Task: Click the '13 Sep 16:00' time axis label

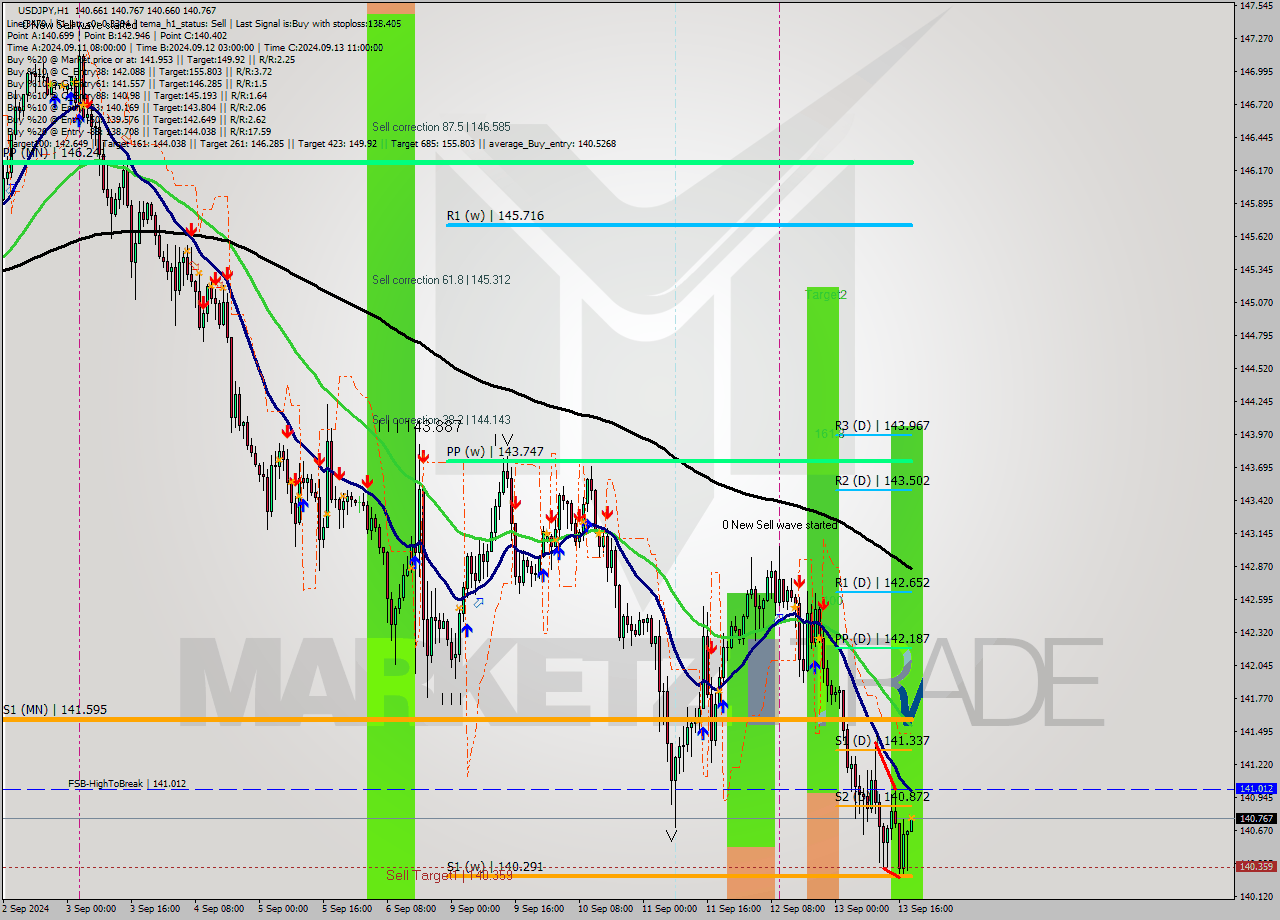Action: pyautogui.click(x=924, y=909)
